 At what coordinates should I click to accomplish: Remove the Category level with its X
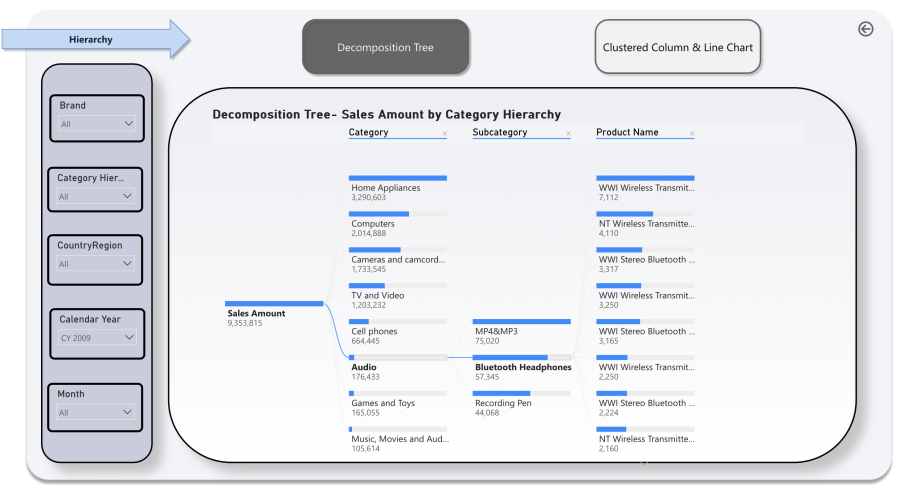tap(445, 133)
